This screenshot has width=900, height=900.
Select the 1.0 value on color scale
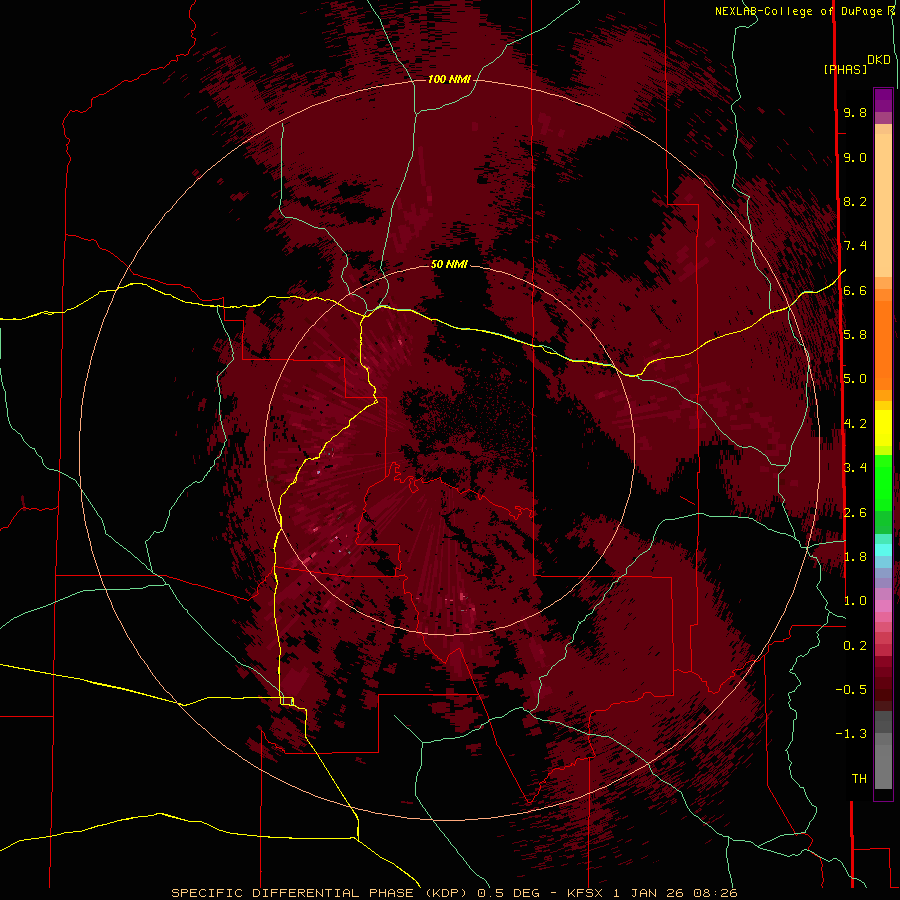pyautogui.click(x=855, y=601)
